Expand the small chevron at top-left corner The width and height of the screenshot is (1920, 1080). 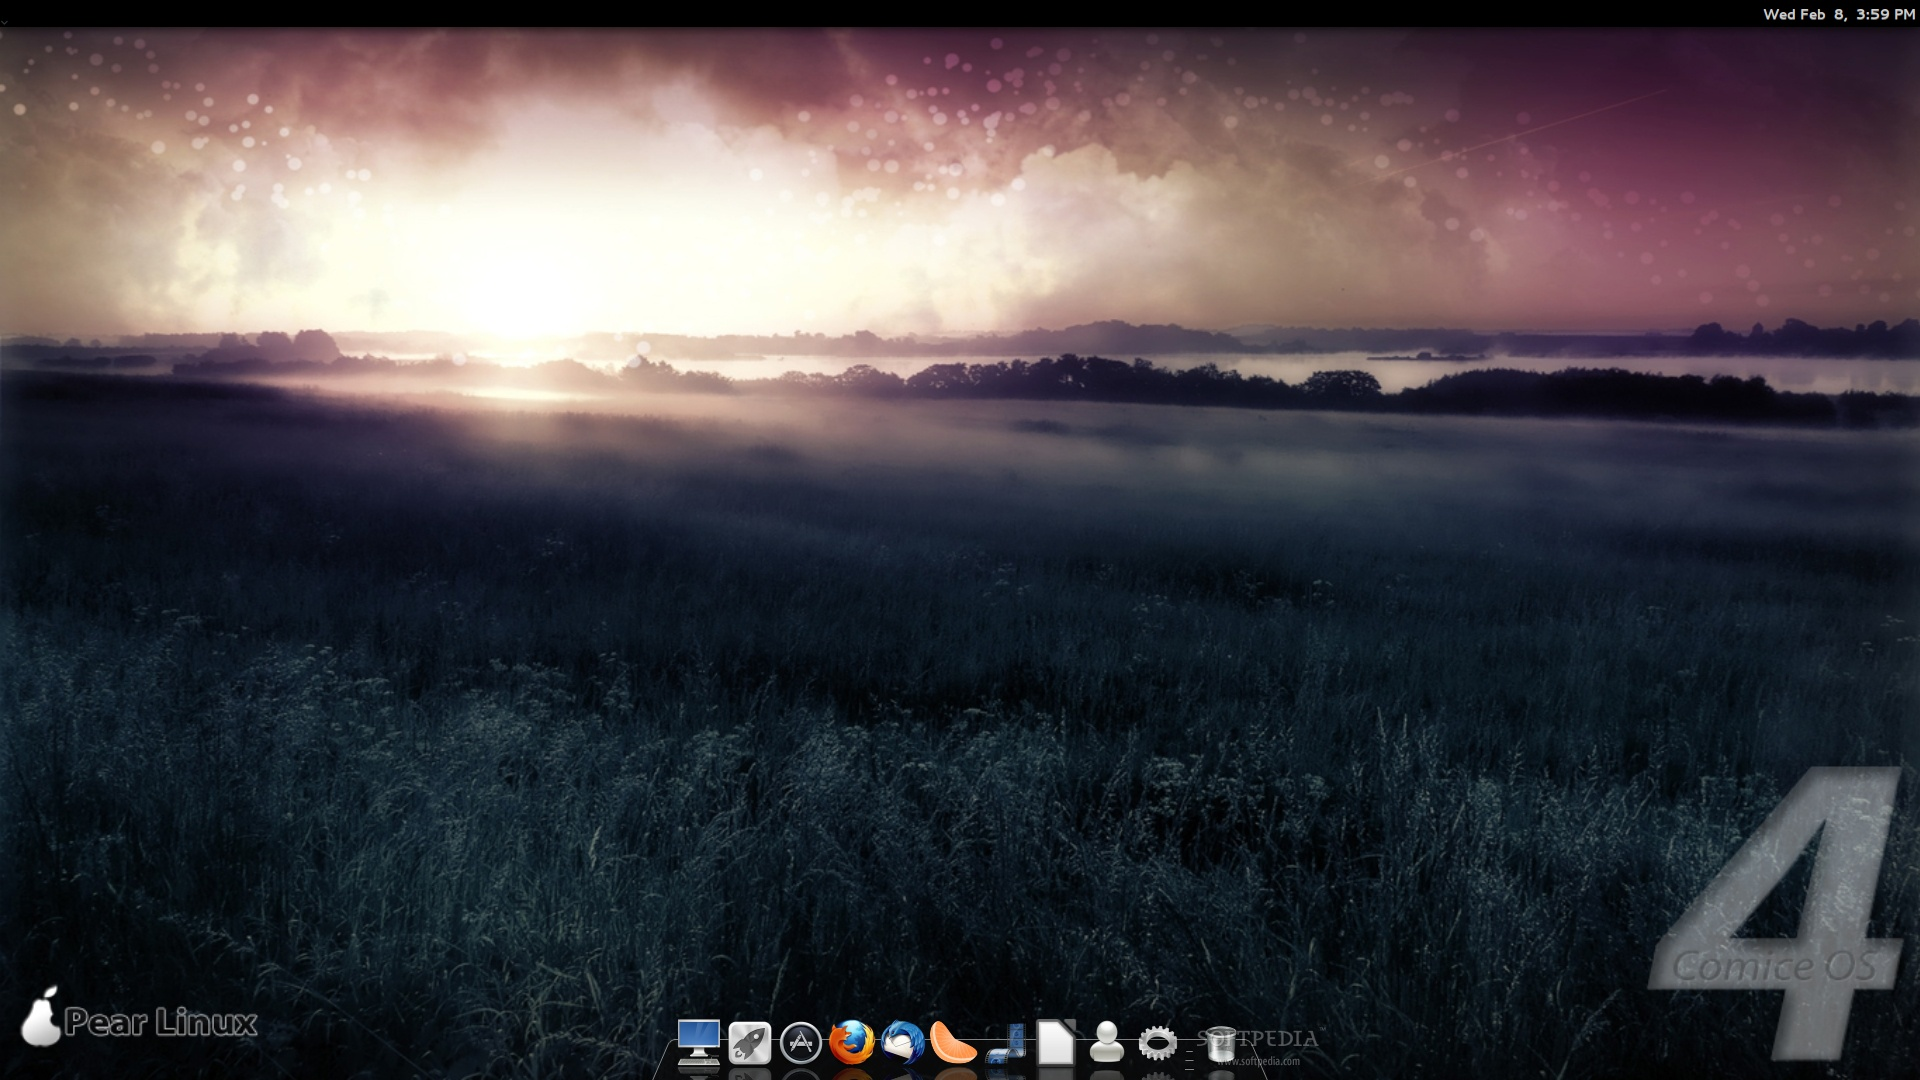(4, 21)
